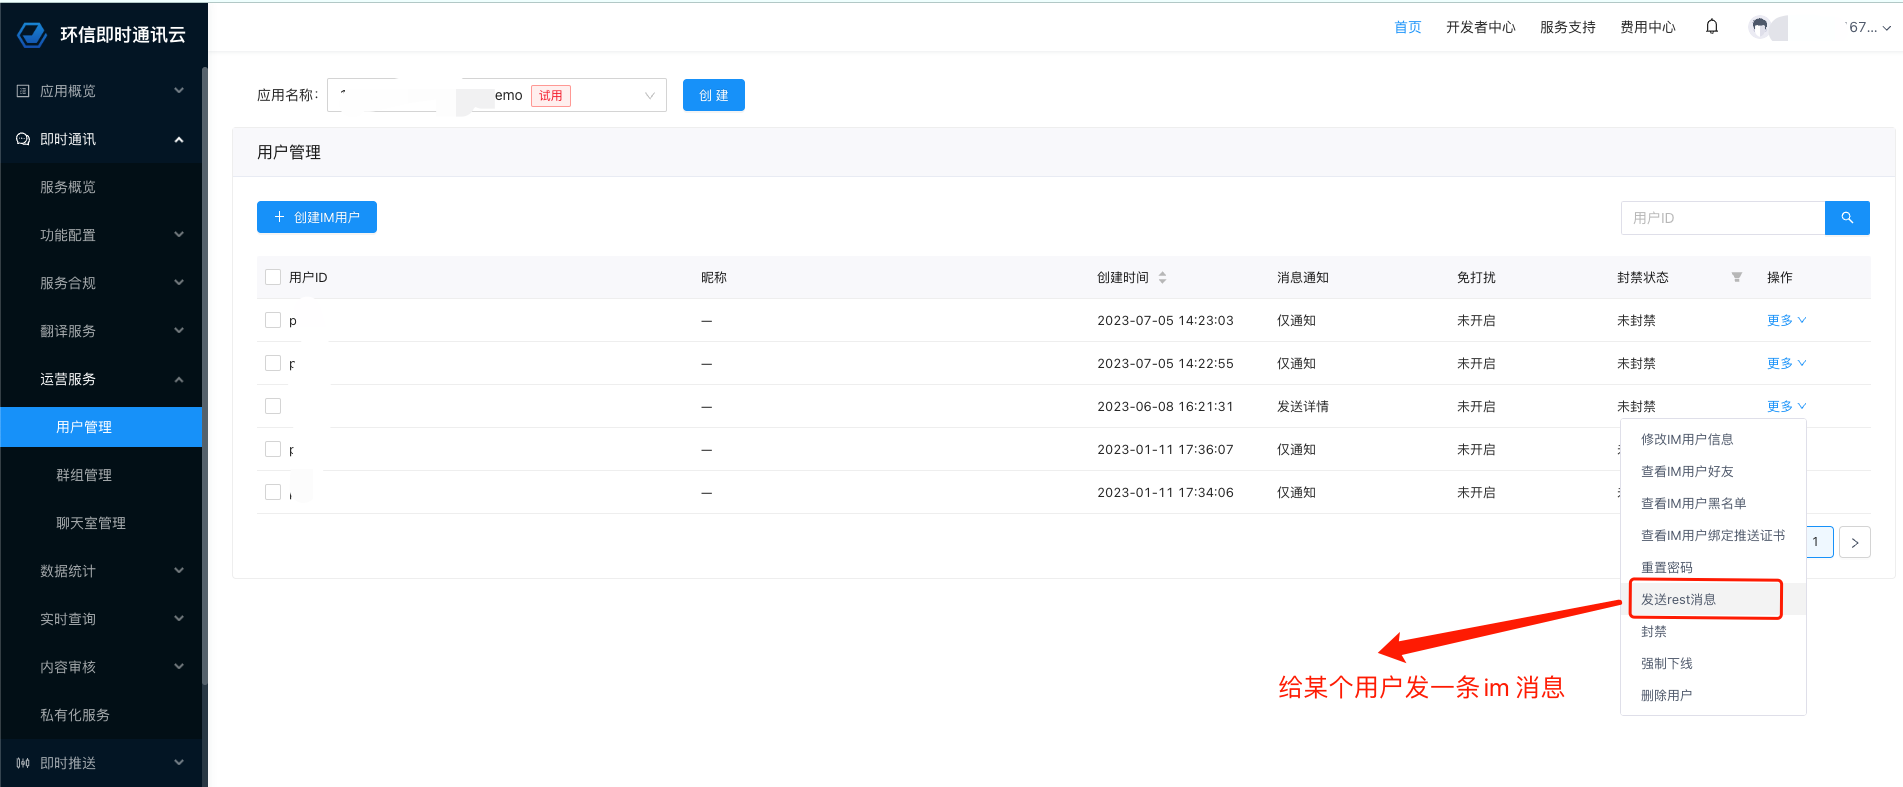Select 用户管理 in the sidebar
The height and width of the screenshot is (787, 1903).
pyautogui.click(x=101, y=427)
